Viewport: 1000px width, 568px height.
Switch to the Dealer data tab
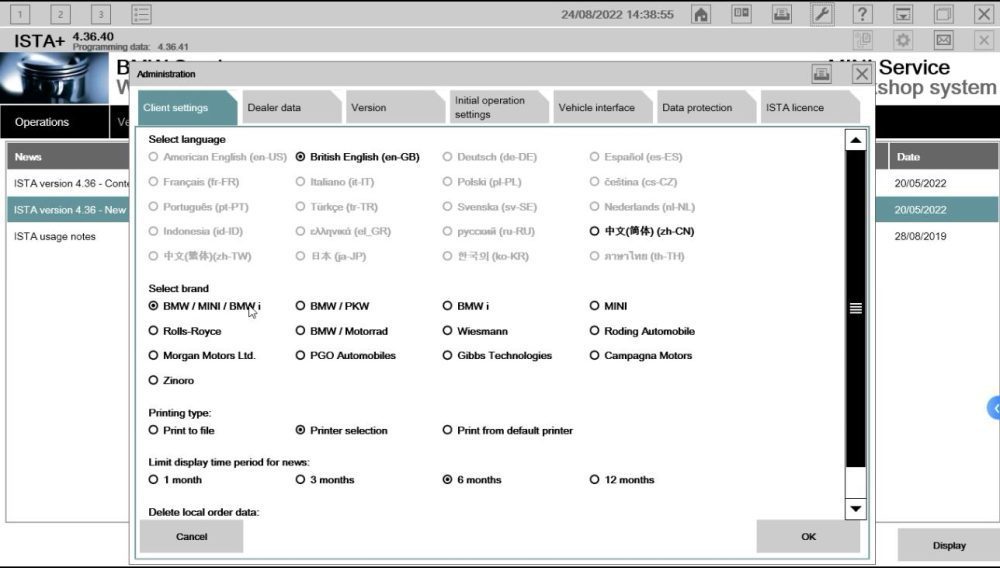click(291, 108)
